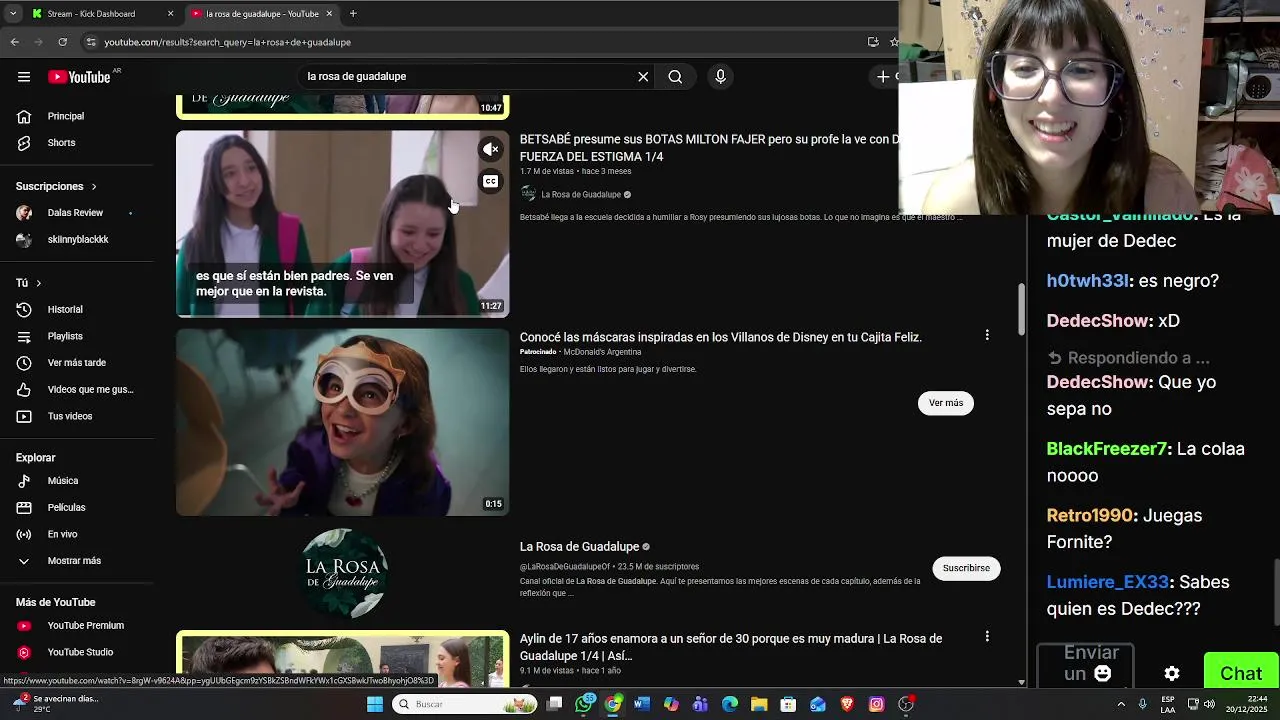Open the browser tab list dropdown
The height and width of the screenshot is (720, 1280).
[13, 14]
